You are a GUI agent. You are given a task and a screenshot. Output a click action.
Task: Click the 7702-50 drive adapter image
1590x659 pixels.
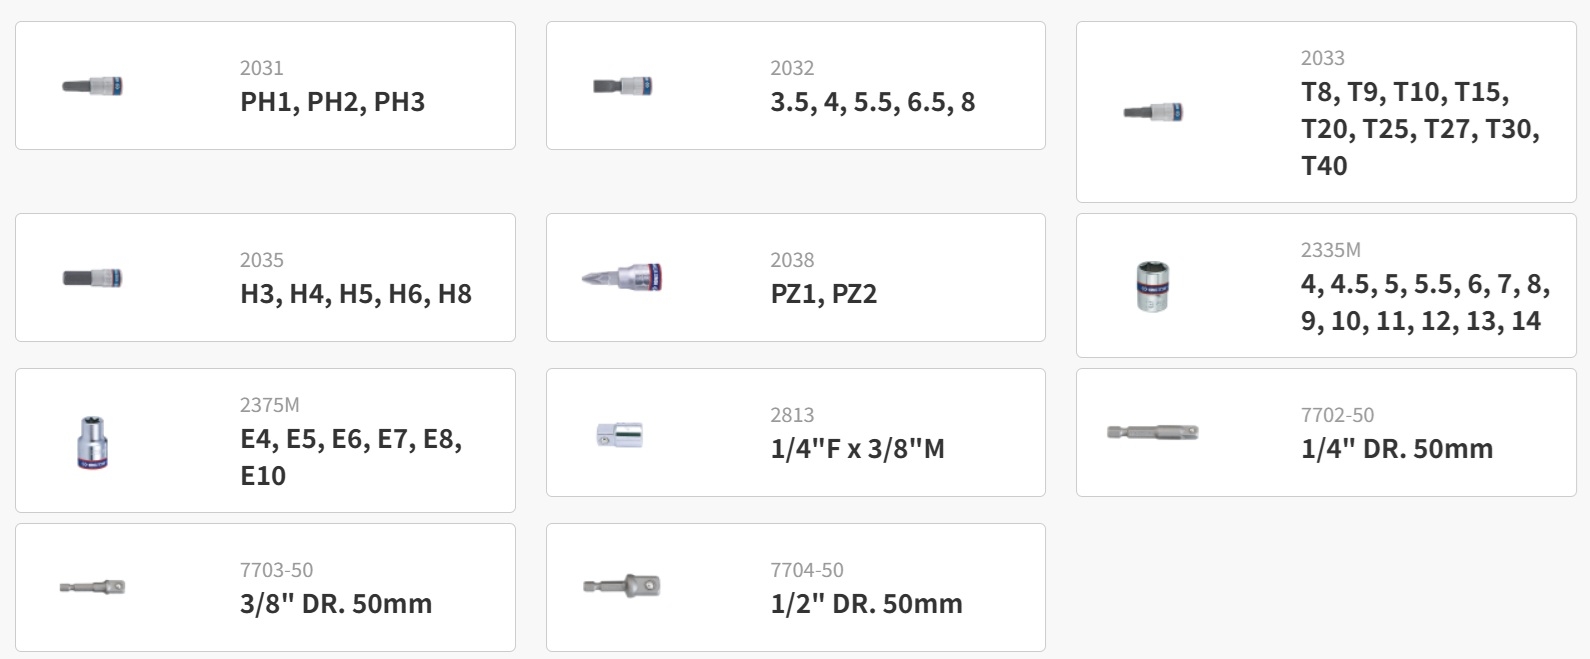(x=1152, y=432)
